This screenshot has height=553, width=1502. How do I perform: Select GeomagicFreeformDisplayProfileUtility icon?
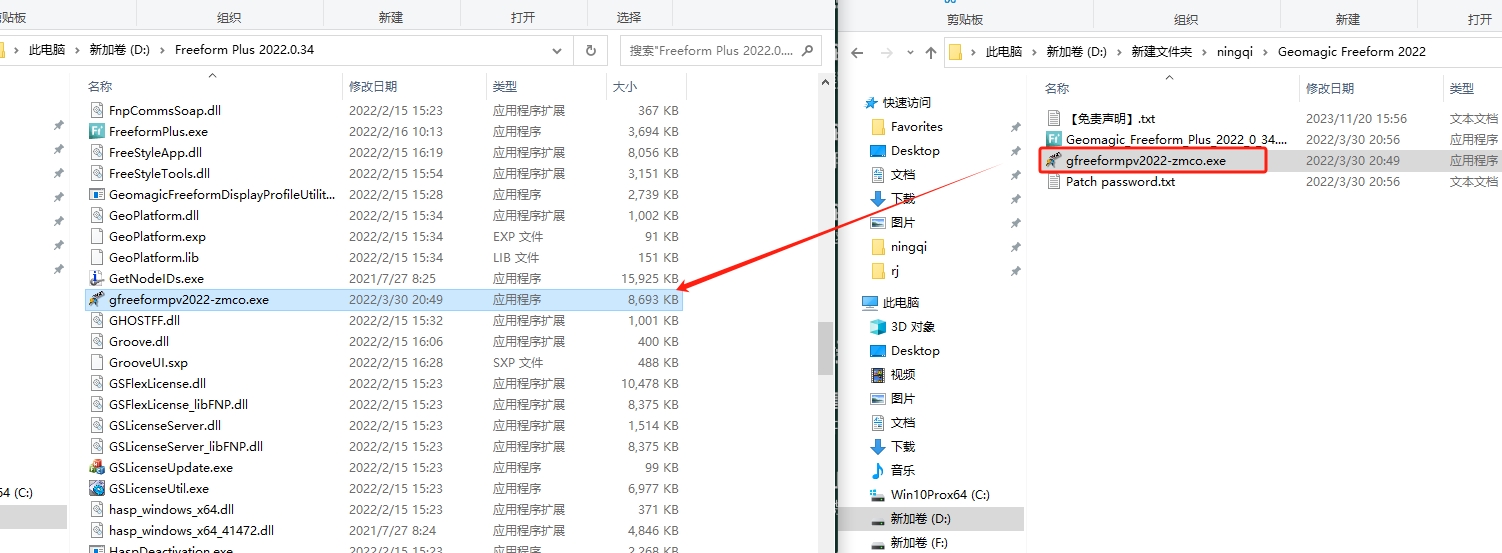pos(97,194)
